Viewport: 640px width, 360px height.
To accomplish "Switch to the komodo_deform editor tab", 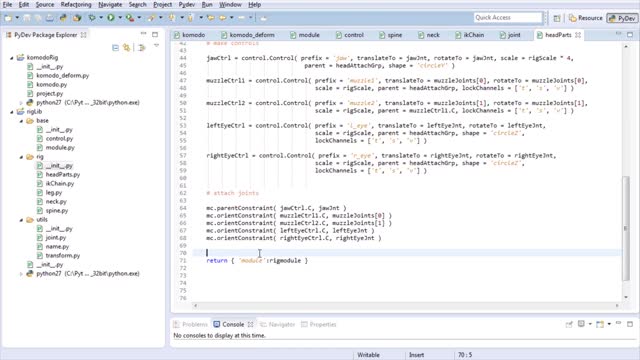I will point(247,35).
